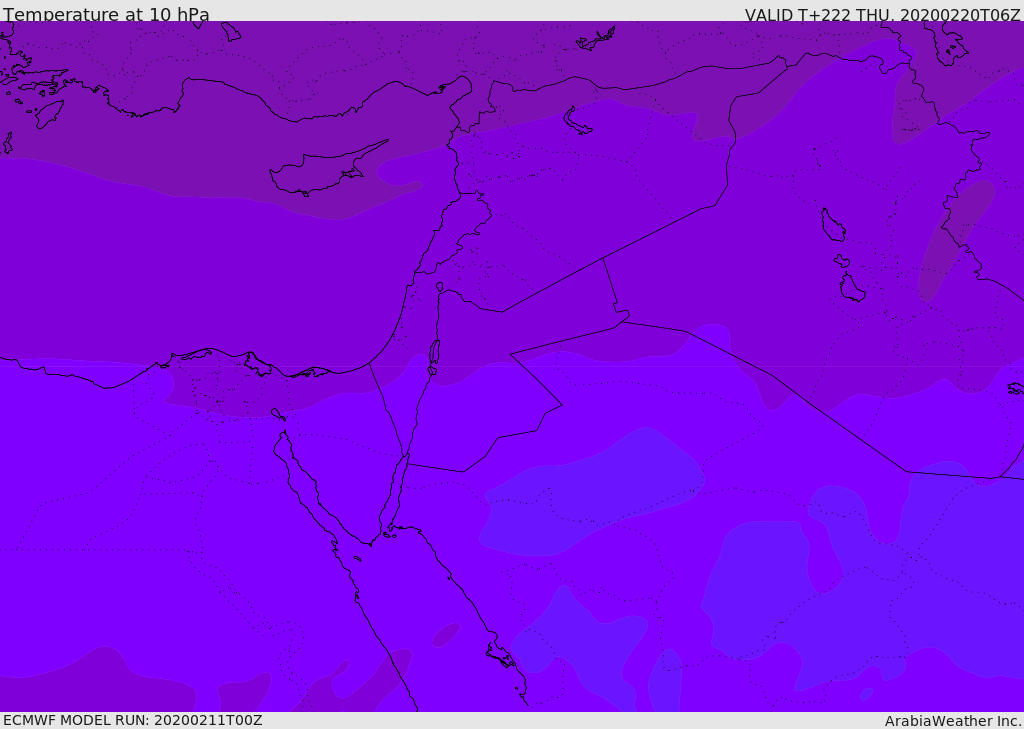The width and height of the screenshot is (1024, 729).
Task: Click the 'VALID T+222 THU. 20200220T06Z' label
Action: pyautogui.click(x=882, y=14)
